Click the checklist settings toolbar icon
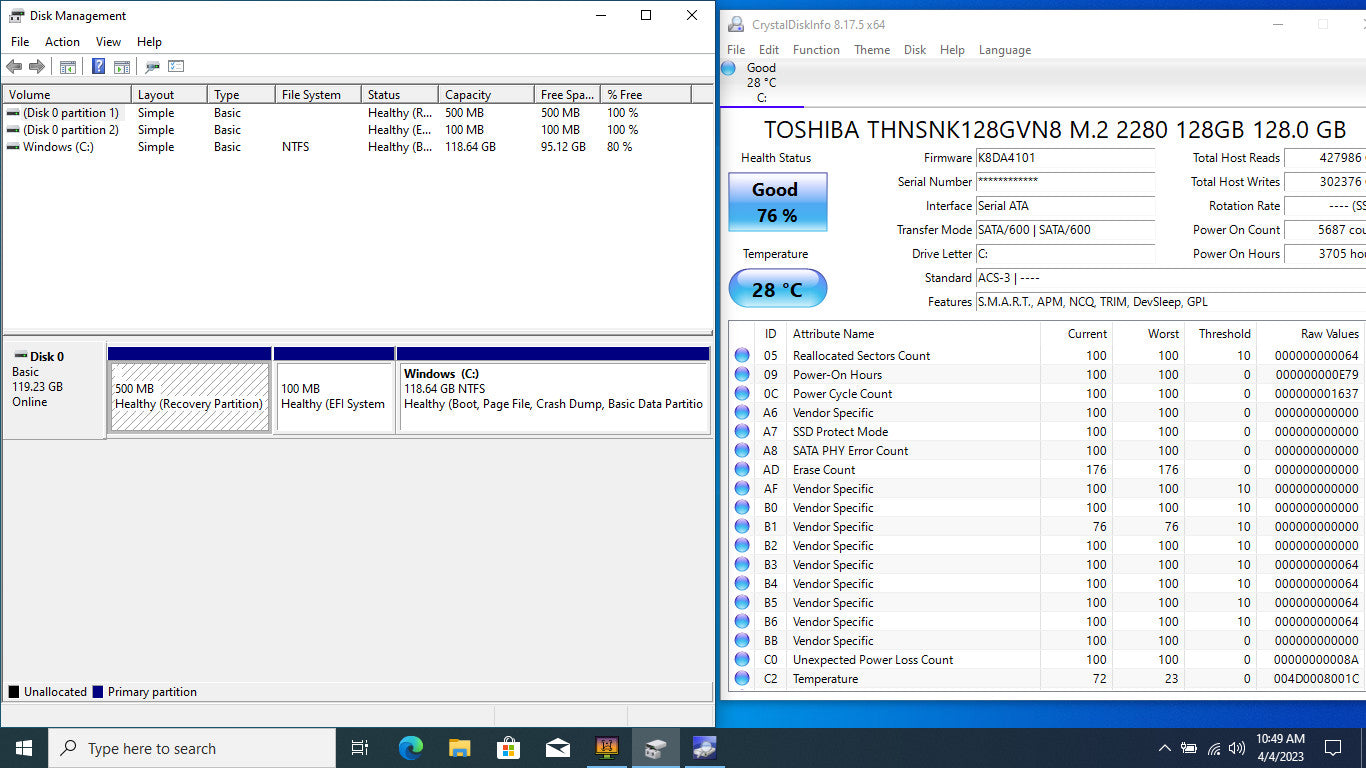1366x768 pixels. coord(176,67)
